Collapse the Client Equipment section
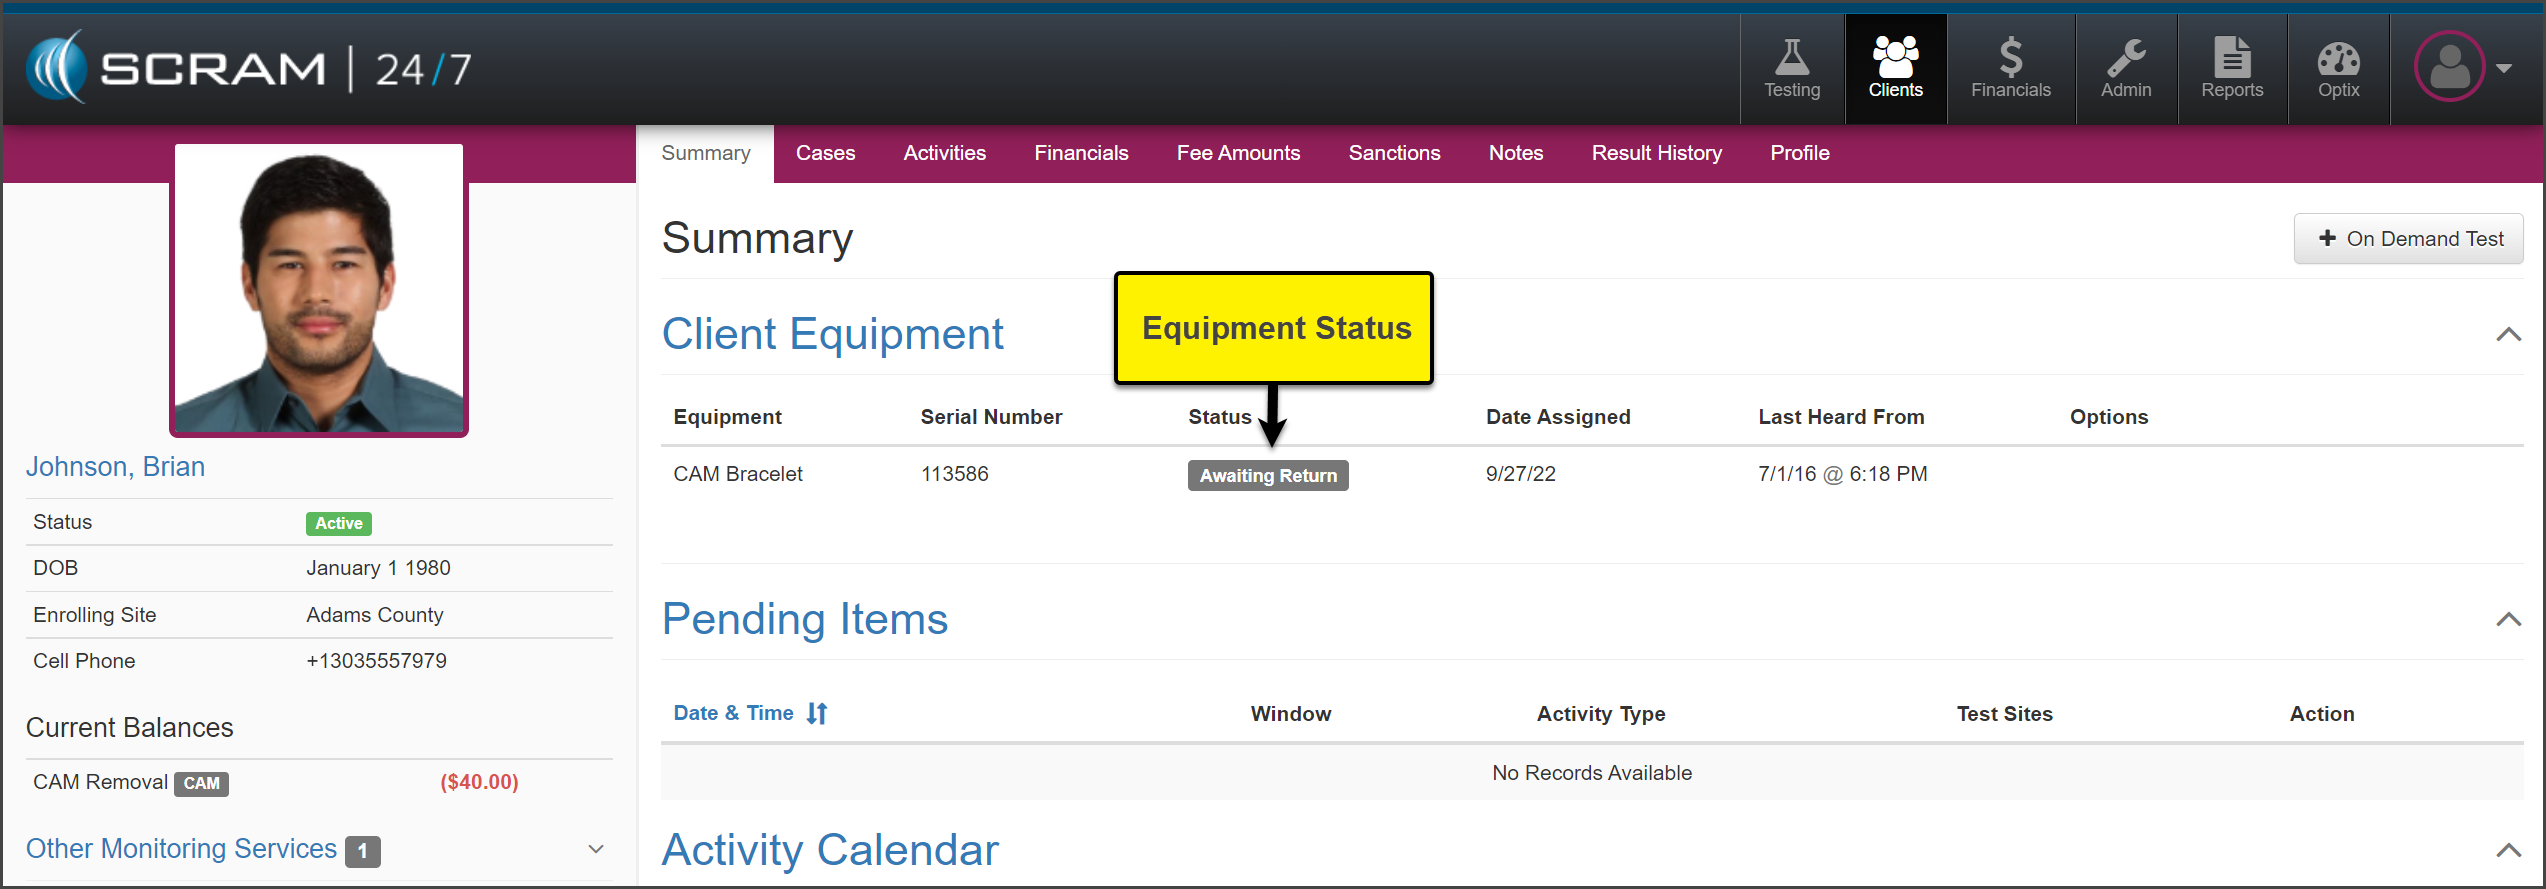This screenshot has width=2546, height=889. tap(2507, 334)
